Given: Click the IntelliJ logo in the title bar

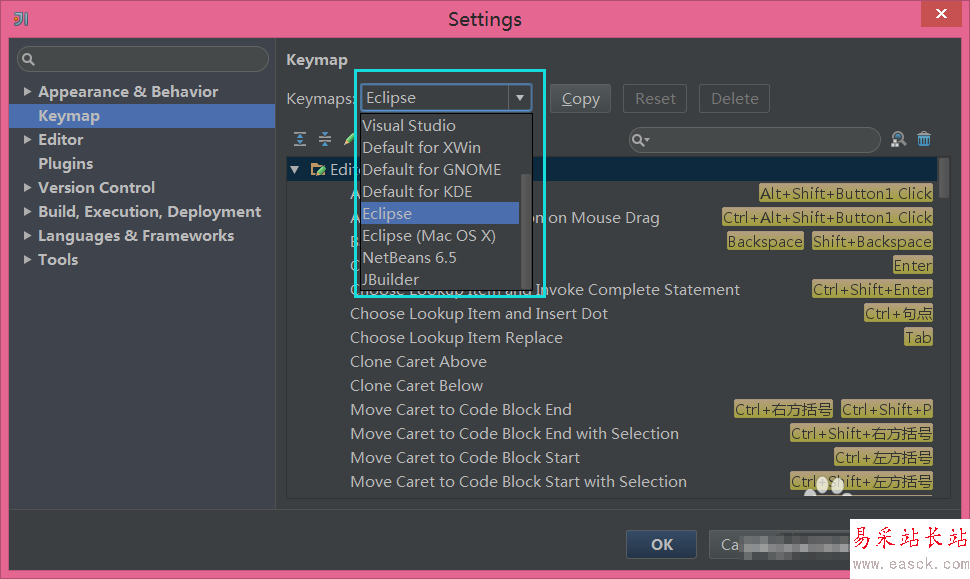Looking at the screenshot, I should click(x=21, y=19).
